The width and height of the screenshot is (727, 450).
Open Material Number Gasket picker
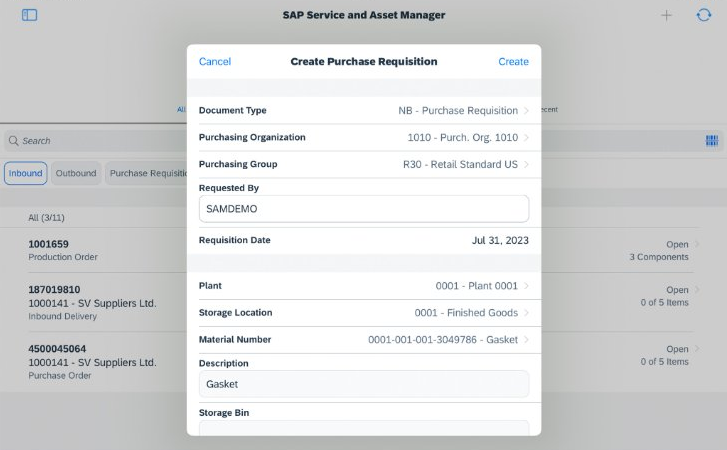(x=364, y=339)
